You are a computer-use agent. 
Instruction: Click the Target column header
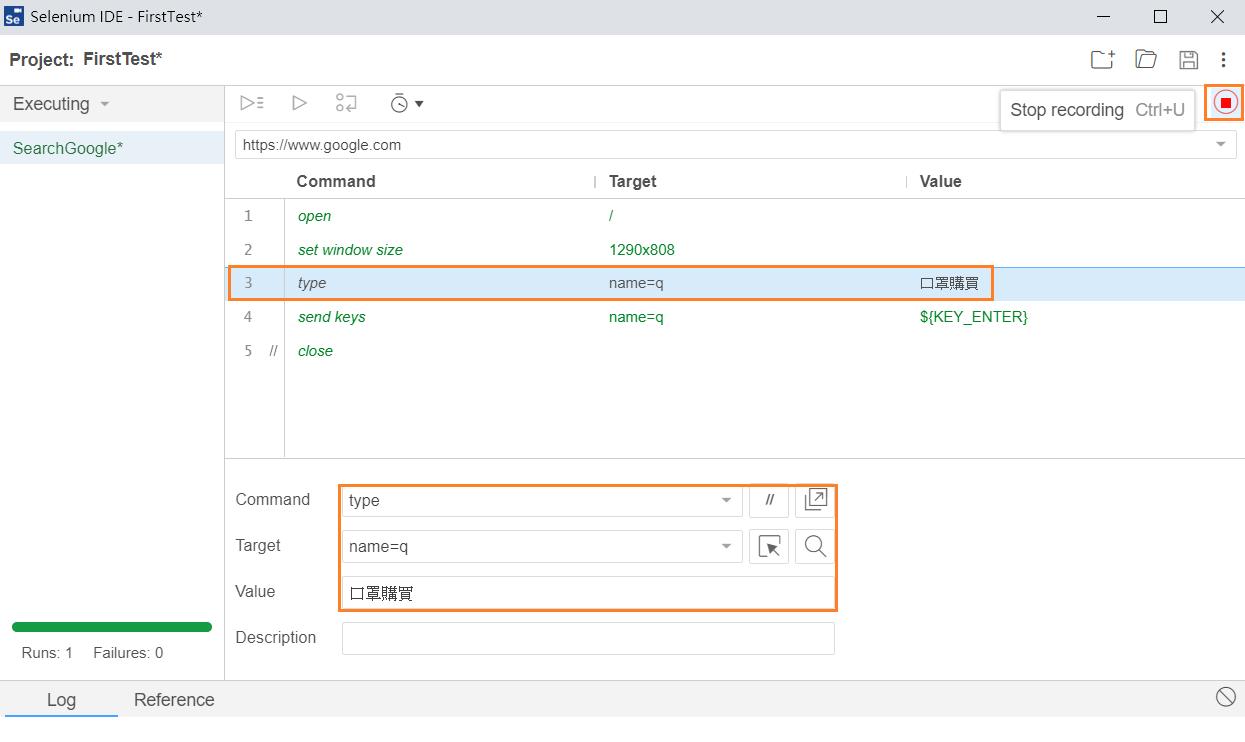pyautogui.click(x=633, y=181)
